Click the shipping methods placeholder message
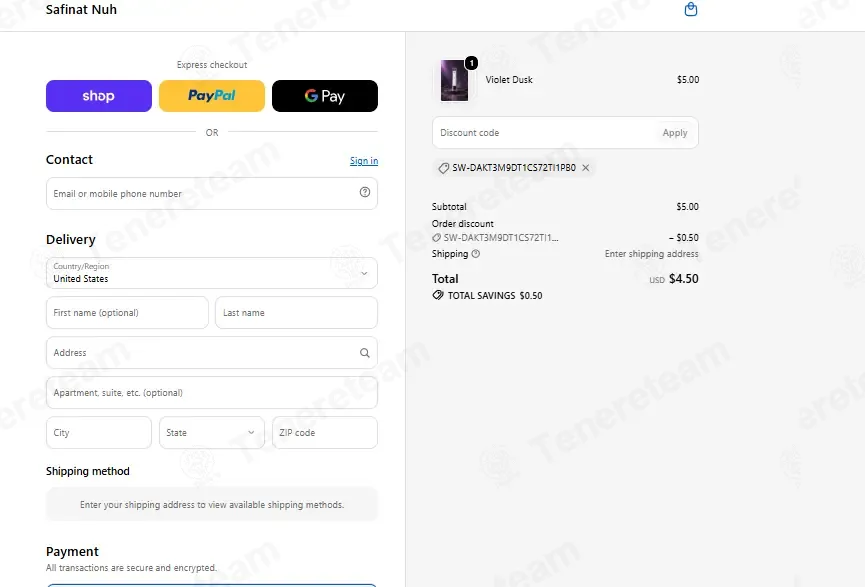Screen dimensions: 865x587 tap(212, 505)
